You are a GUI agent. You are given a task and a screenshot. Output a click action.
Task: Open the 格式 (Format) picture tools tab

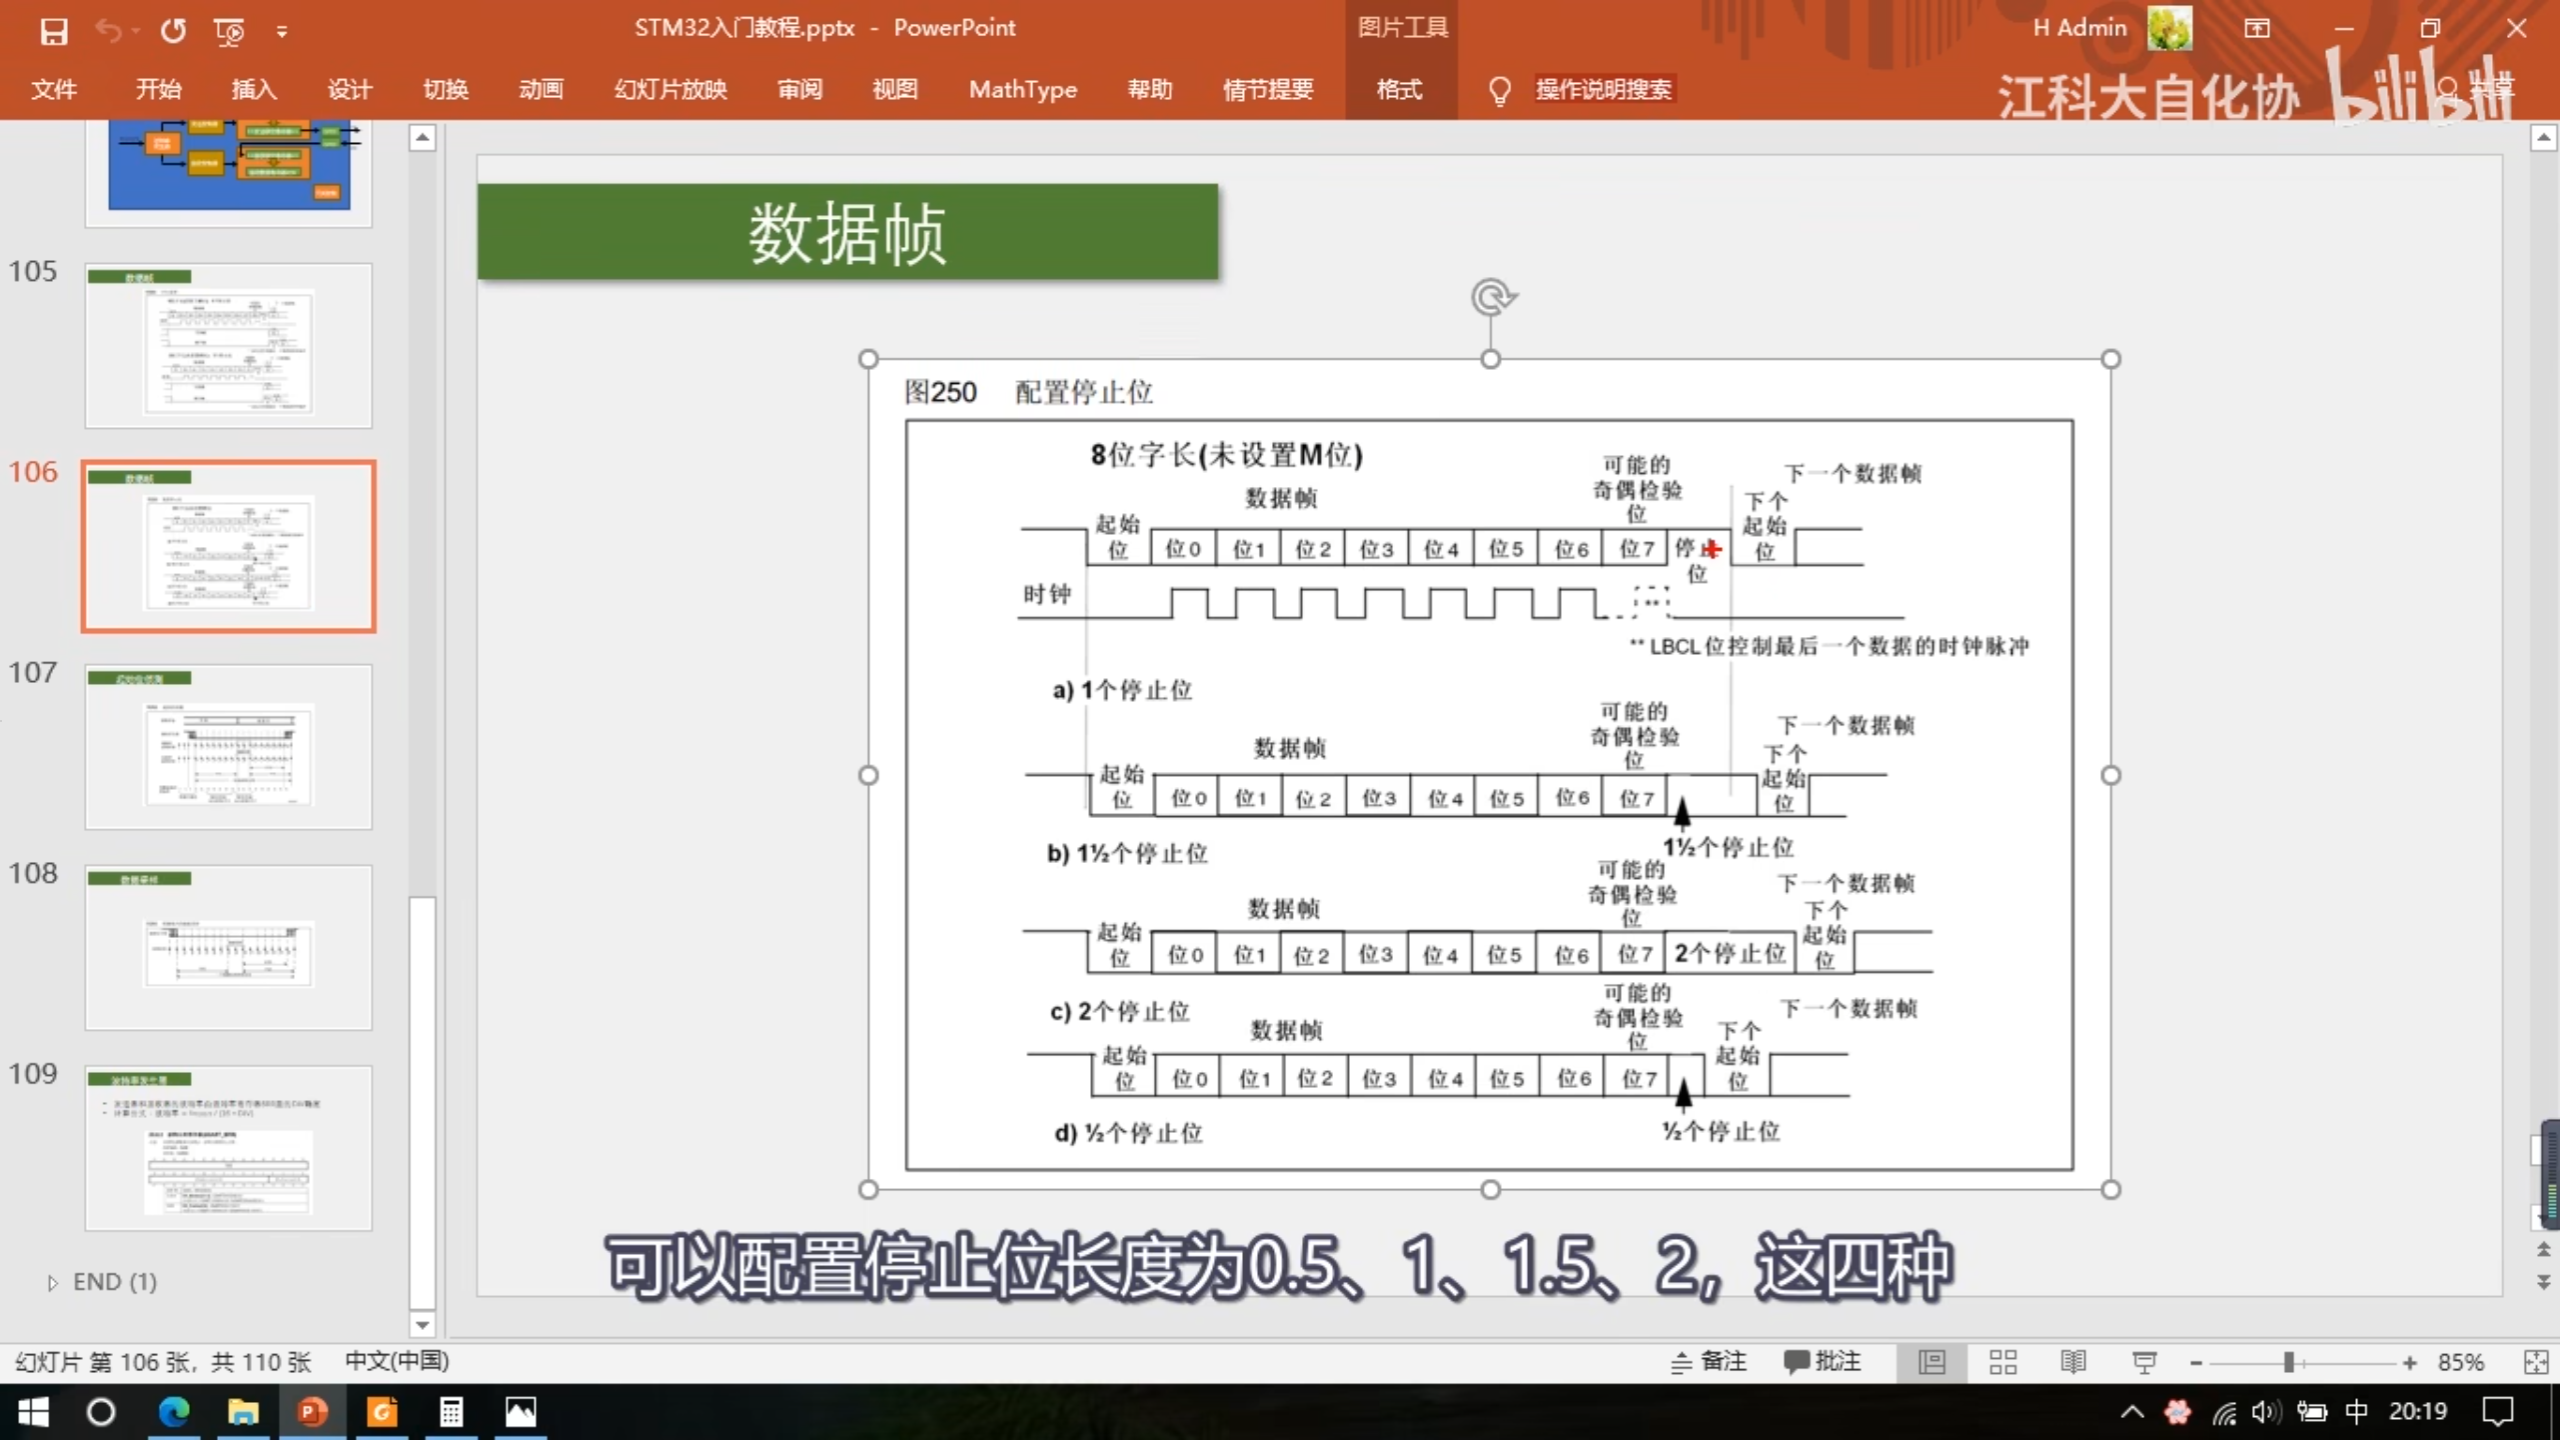point(1399,89)
